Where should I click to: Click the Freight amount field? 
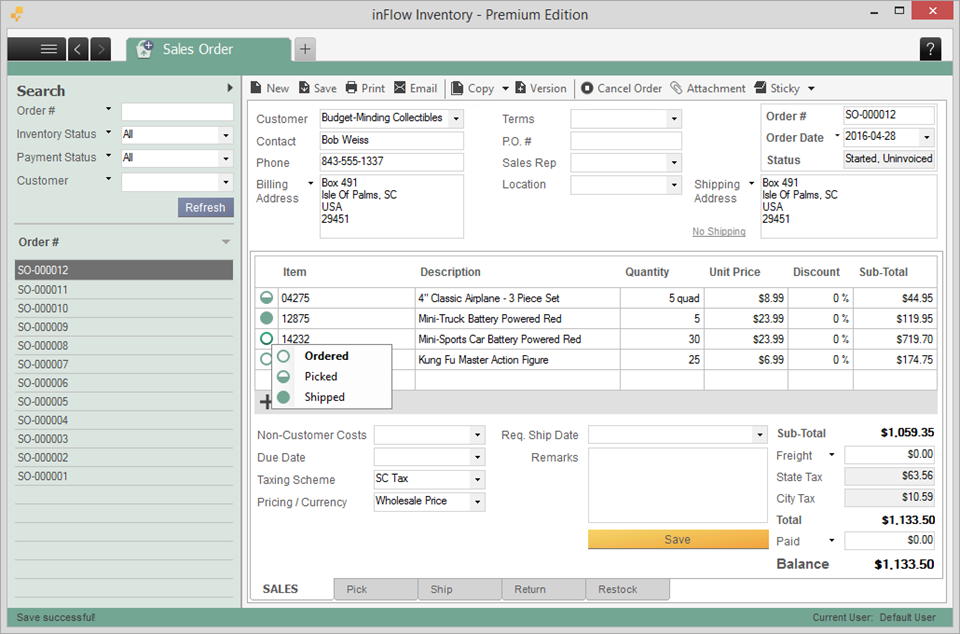pyautogui.click(x=890, y=455)
